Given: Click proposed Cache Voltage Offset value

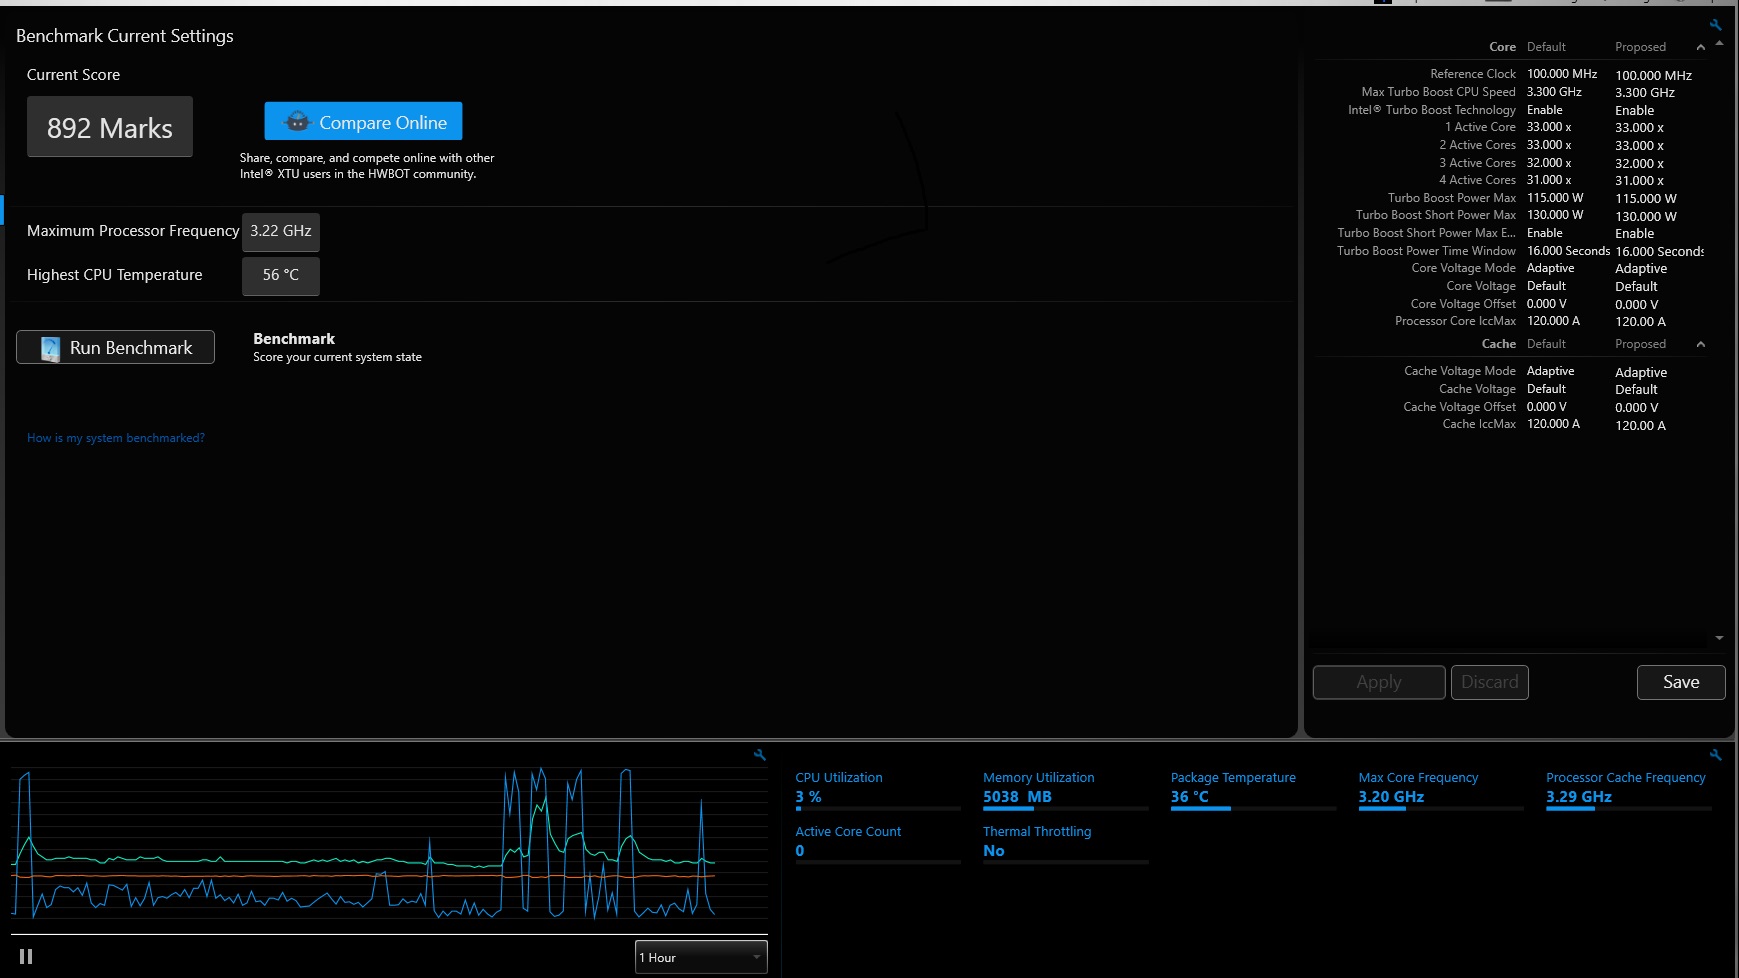Looking at the screenshot, I should pyautogui.click(x=1637, y=407).
